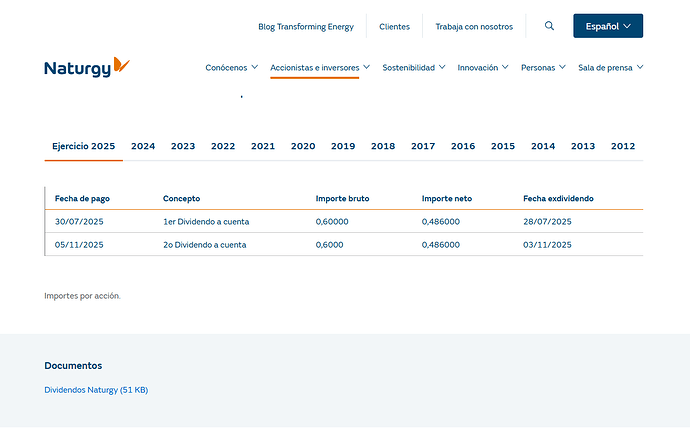Select the 2016 dividends tab
Viewport: 690px width, 430px height.
(463, 146)
